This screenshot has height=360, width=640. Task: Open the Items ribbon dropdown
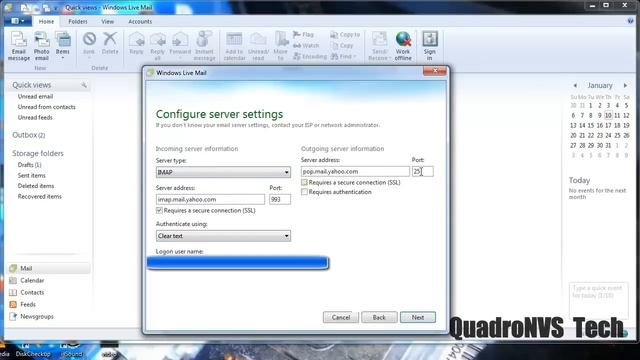pos(62,47)
